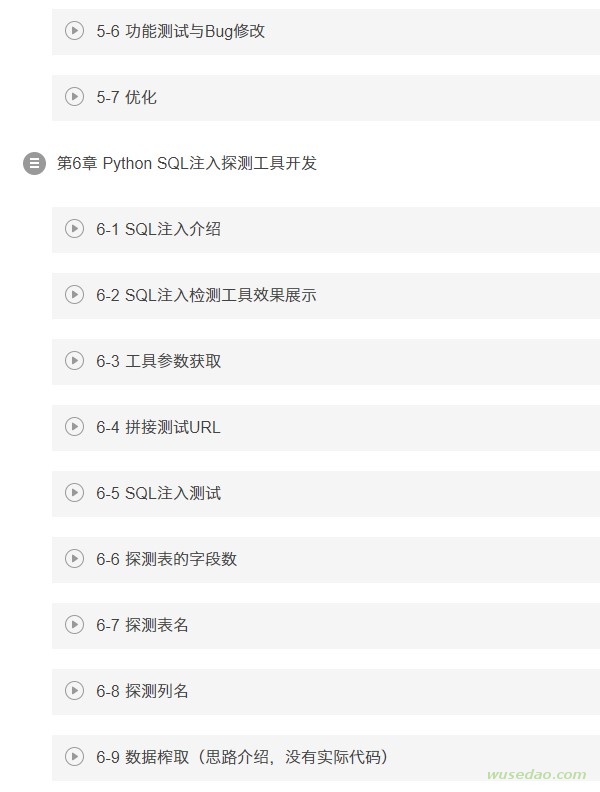
Task: Click play icon next to 6-7 探测表名
Action: click(74, 625)
